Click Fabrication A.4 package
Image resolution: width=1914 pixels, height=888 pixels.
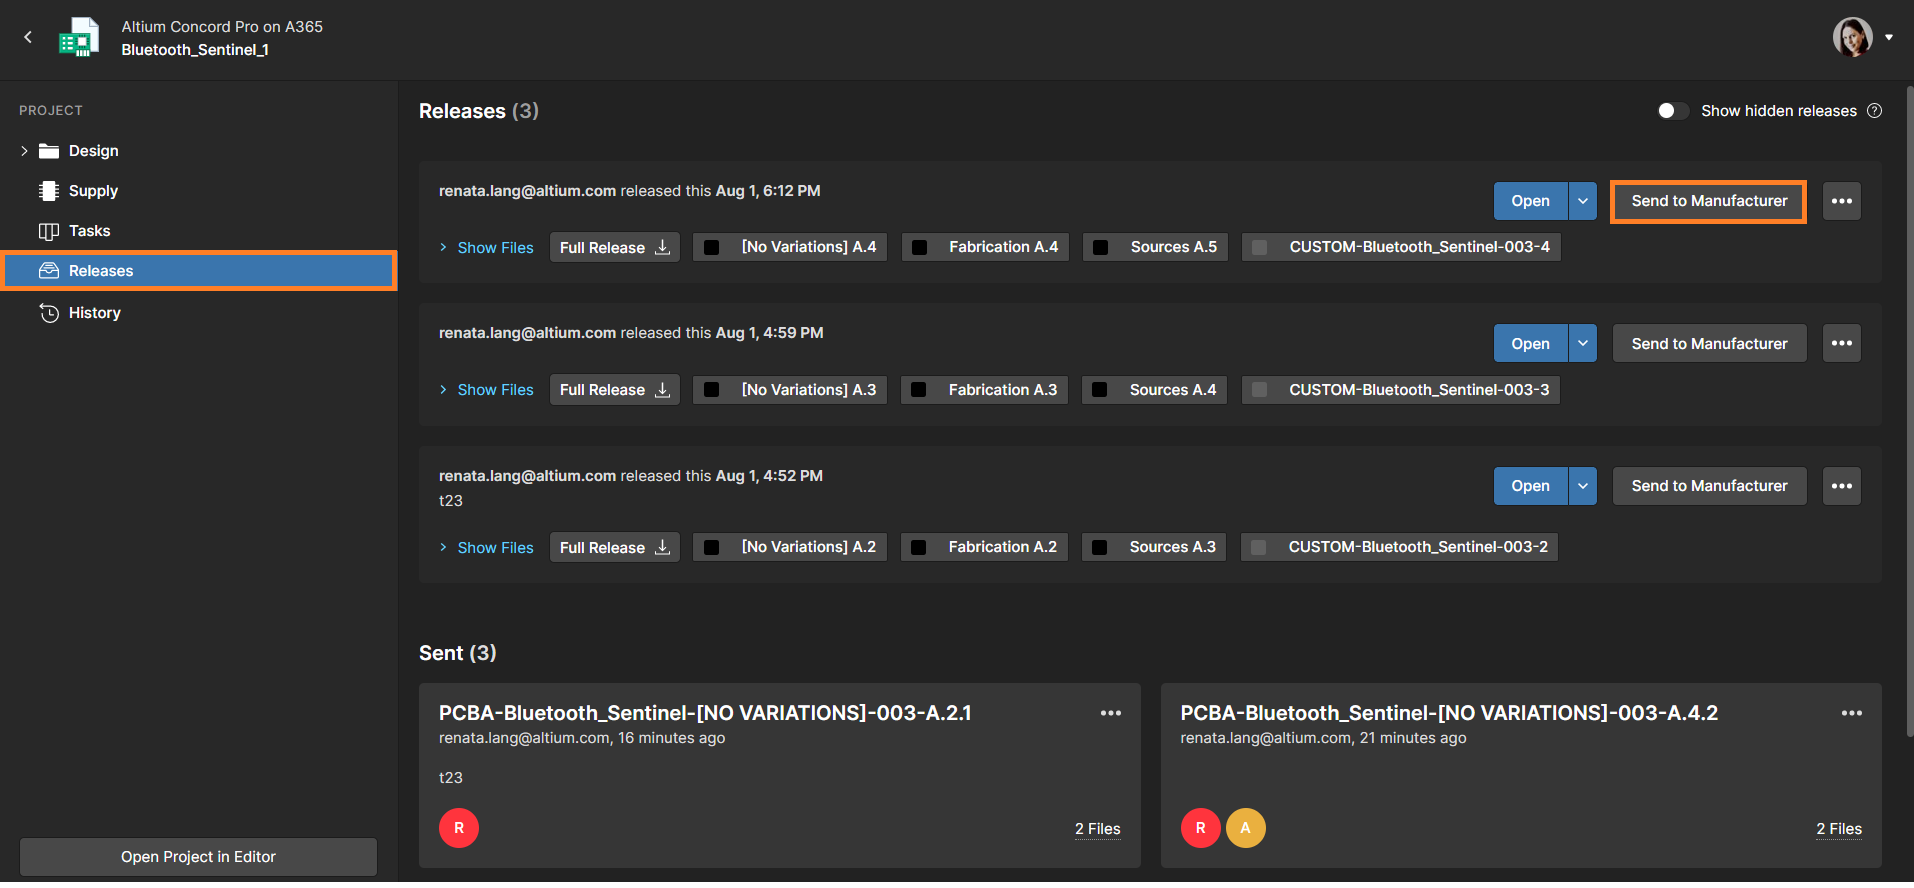pos(985,247)
